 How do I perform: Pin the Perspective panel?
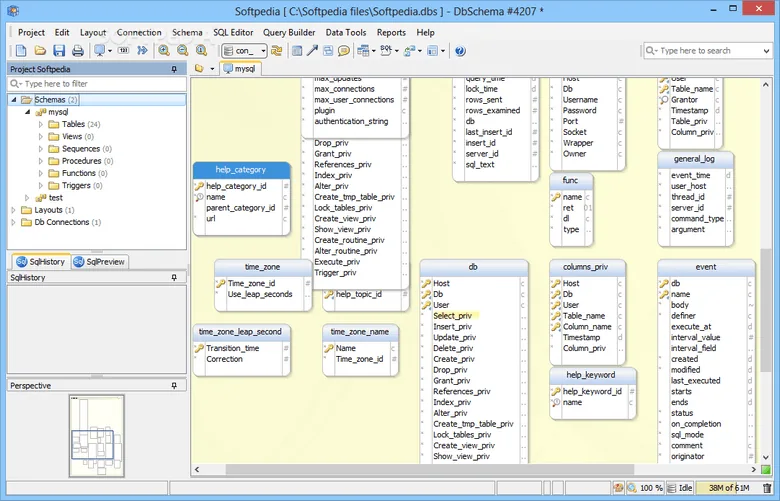(174, 386)
